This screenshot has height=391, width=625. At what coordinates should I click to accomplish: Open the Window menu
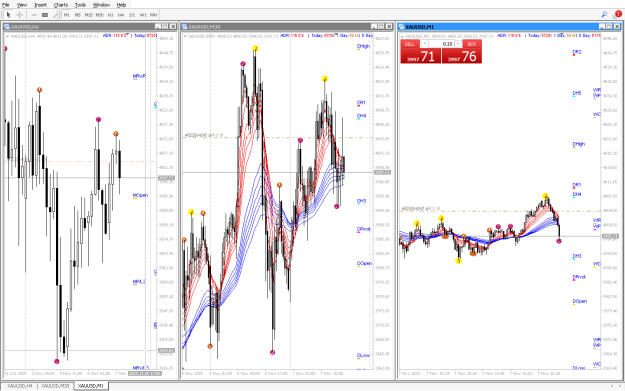pos(101,5)
